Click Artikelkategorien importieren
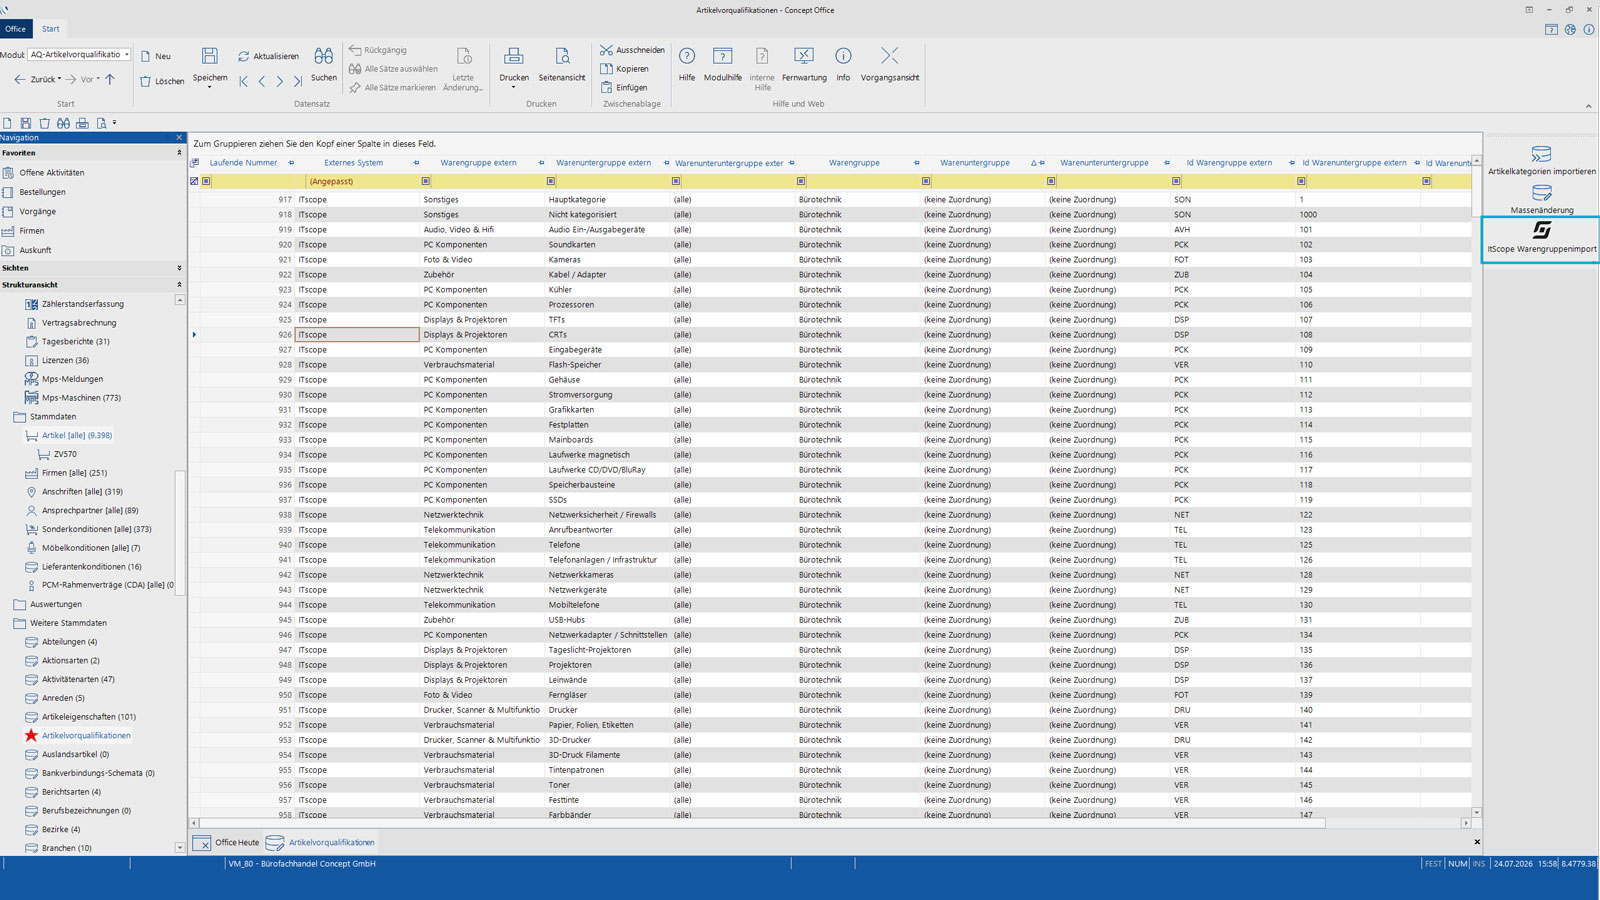Image resolution: width=1600 pixels, height=900 pixels. [x=1541, y=160]
